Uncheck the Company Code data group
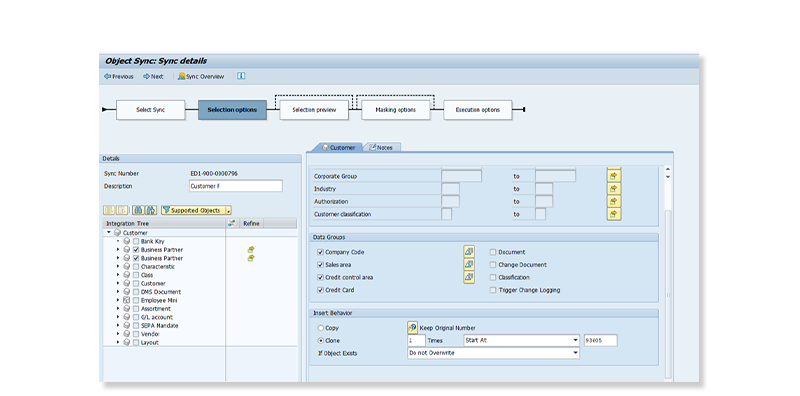This screenshot has height=396, width=800. coord(320,252)
